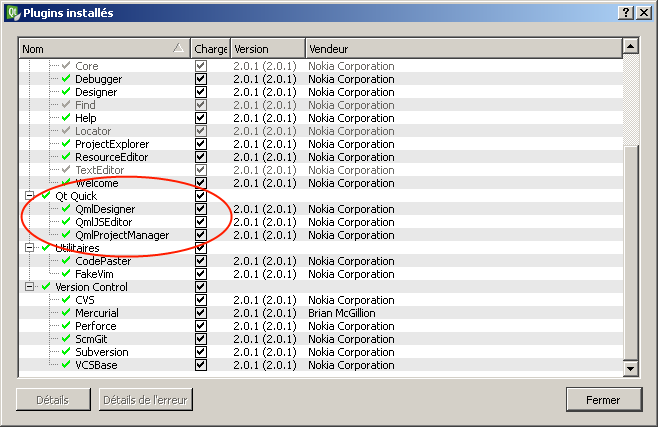This screenshot has width=658, height=427.
Task: Click the green checkmark beside Qt Quick group
Action: coord(46,196)
